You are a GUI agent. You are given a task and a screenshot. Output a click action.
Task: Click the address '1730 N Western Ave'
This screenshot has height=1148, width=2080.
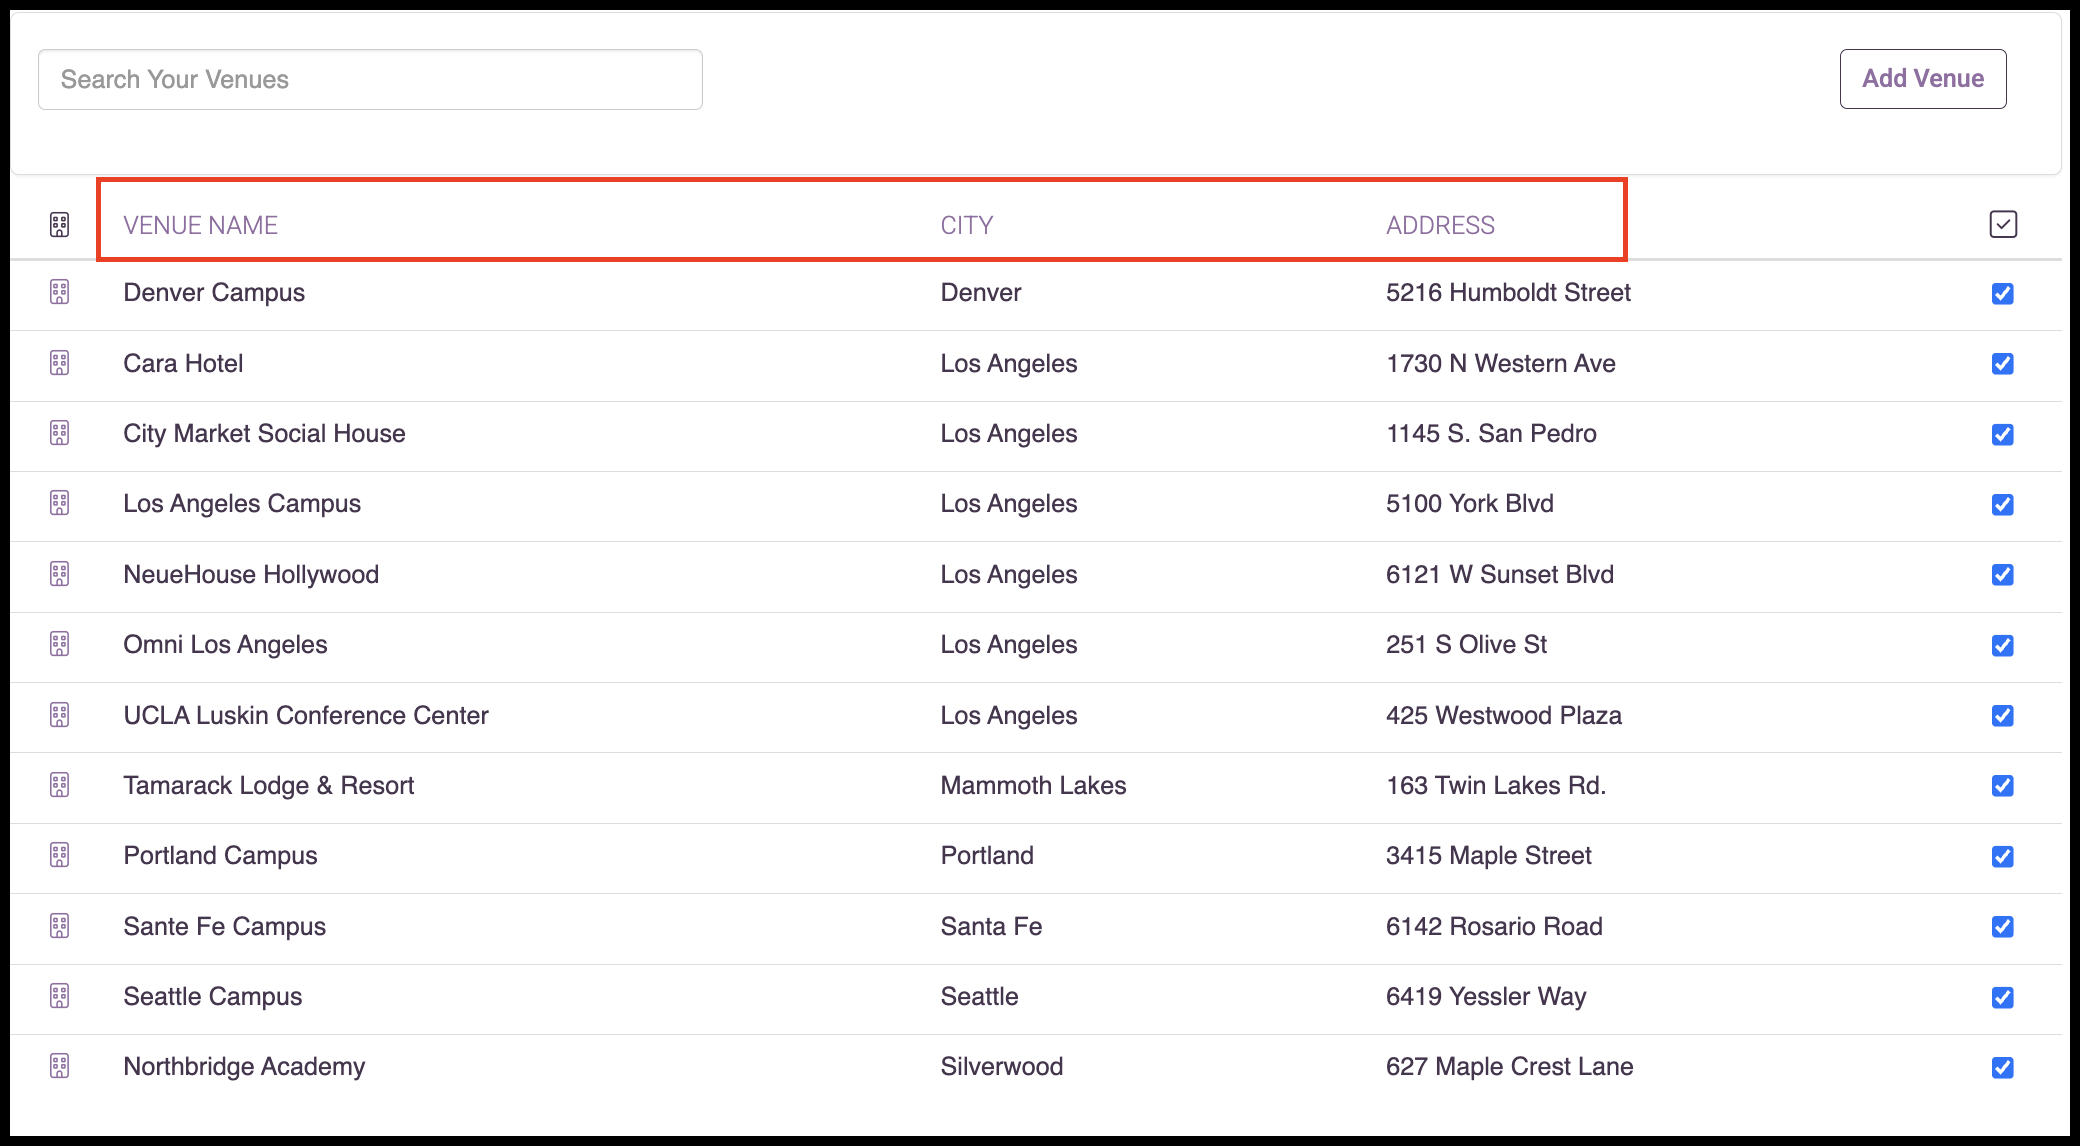pos(1500,363)
